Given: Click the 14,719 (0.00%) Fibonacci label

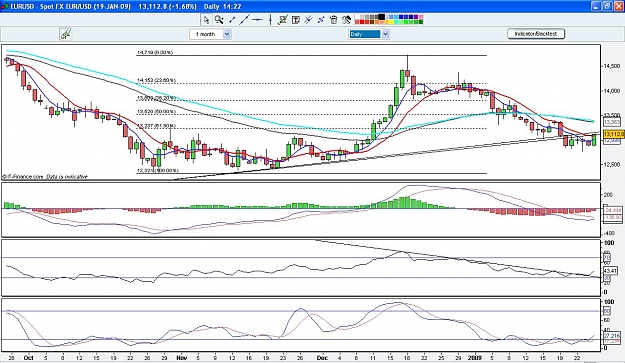Looking at the screenshot, I should (155, 52).
